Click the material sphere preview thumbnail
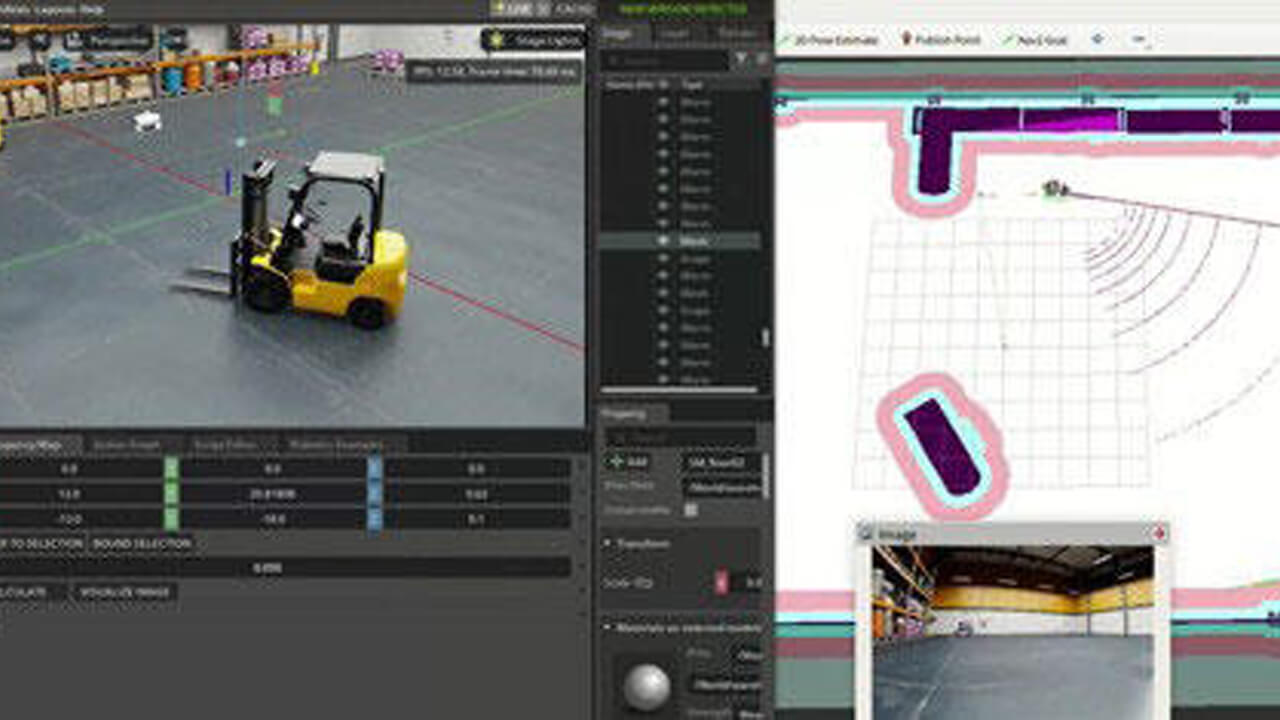1280x720 pixels. 647,685
